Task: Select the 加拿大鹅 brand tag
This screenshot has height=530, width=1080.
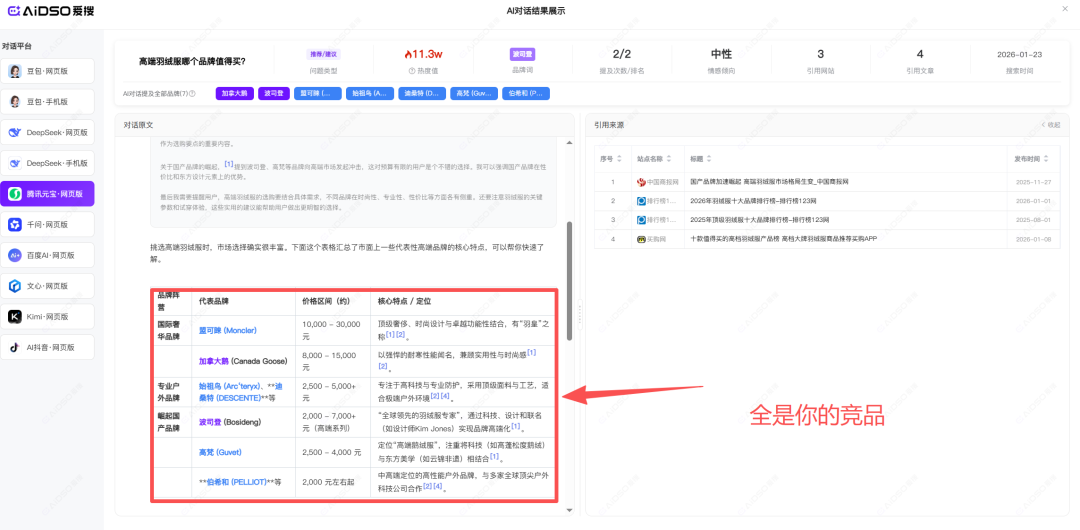Action: click(x=235, y=94)
